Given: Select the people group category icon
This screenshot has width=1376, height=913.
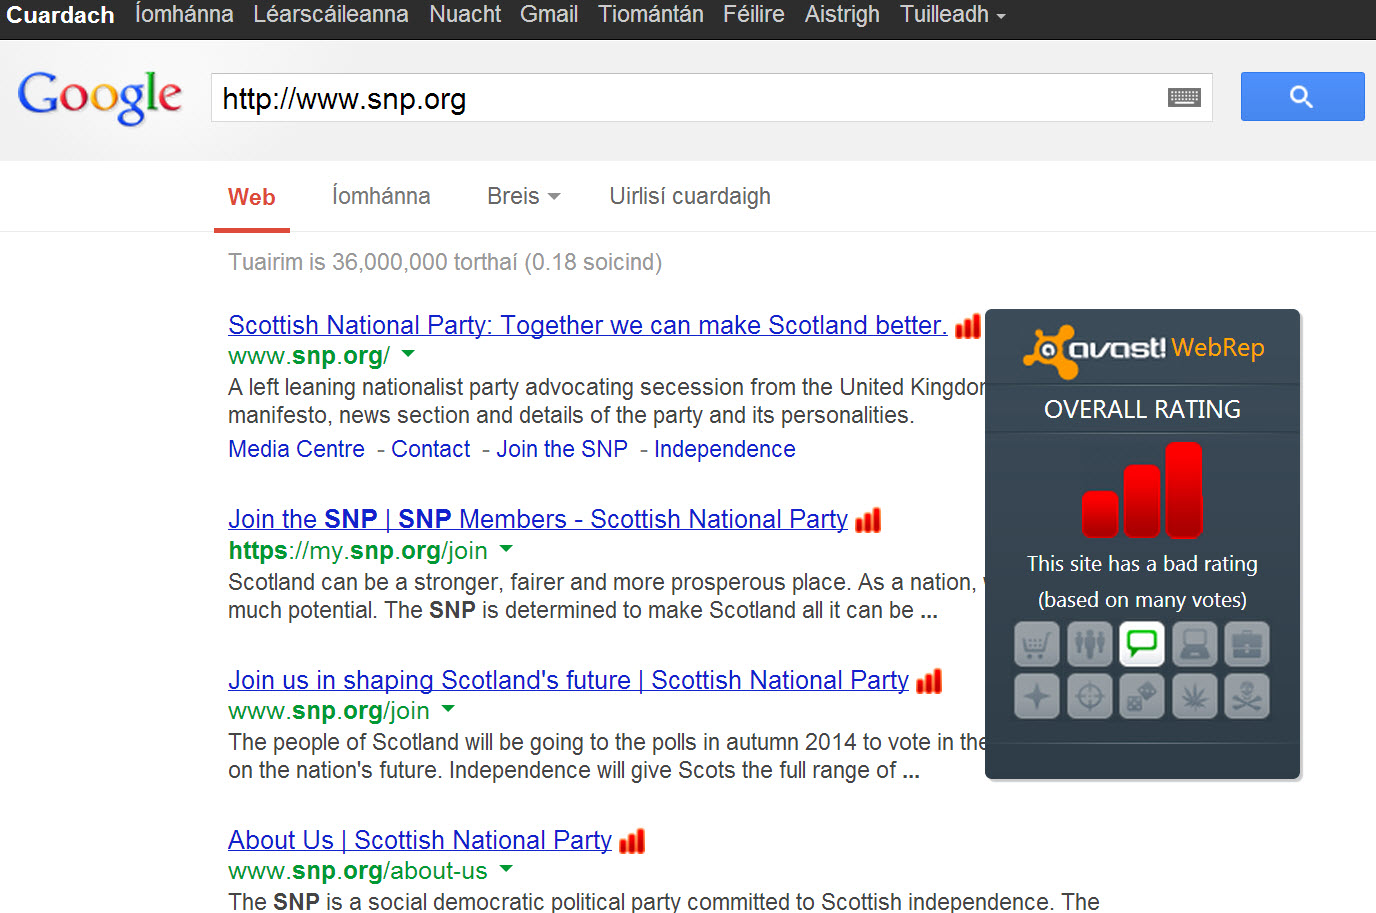Looking at the screenshot, I should pyautogui.click(x=1089, y=644).
